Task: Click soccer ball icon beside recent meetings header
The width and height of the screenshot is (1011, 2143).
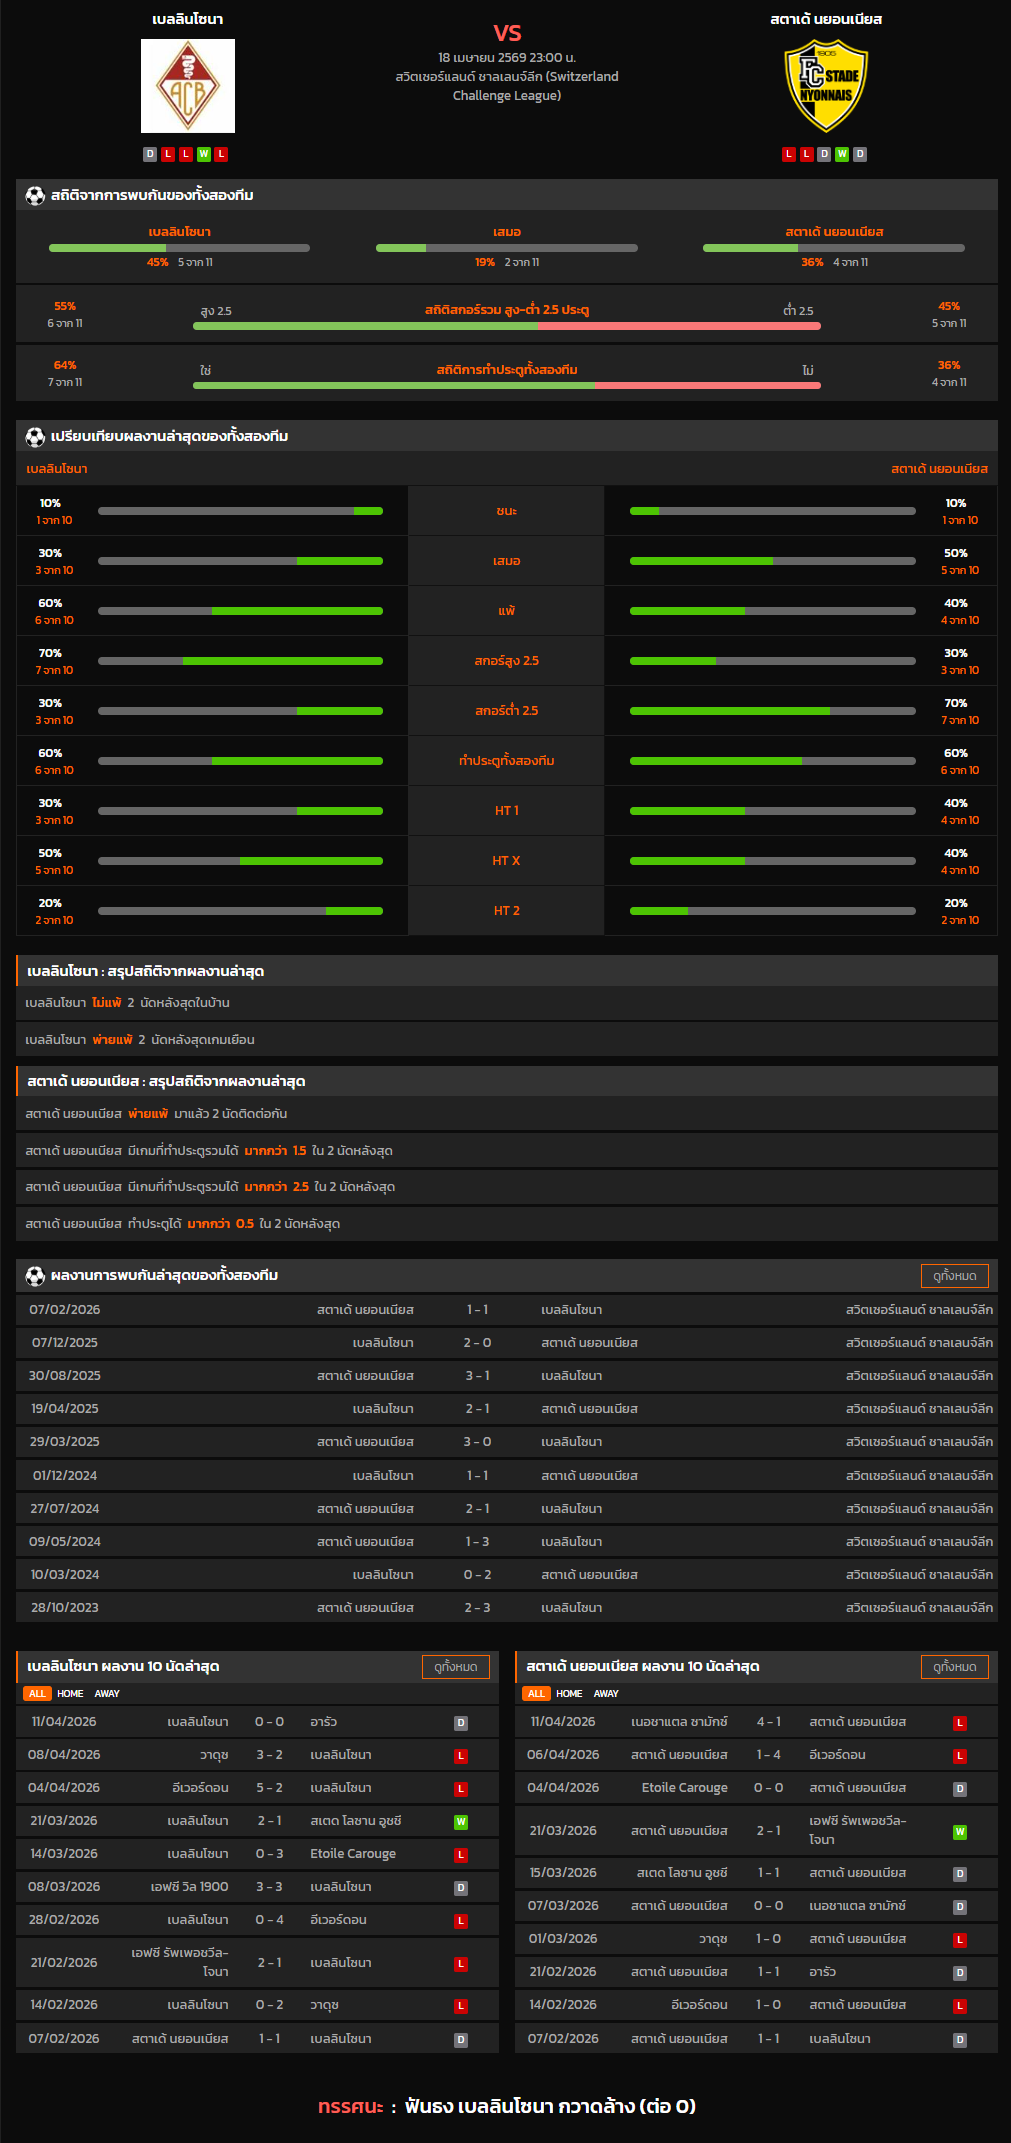Action: coord(35,1275)
